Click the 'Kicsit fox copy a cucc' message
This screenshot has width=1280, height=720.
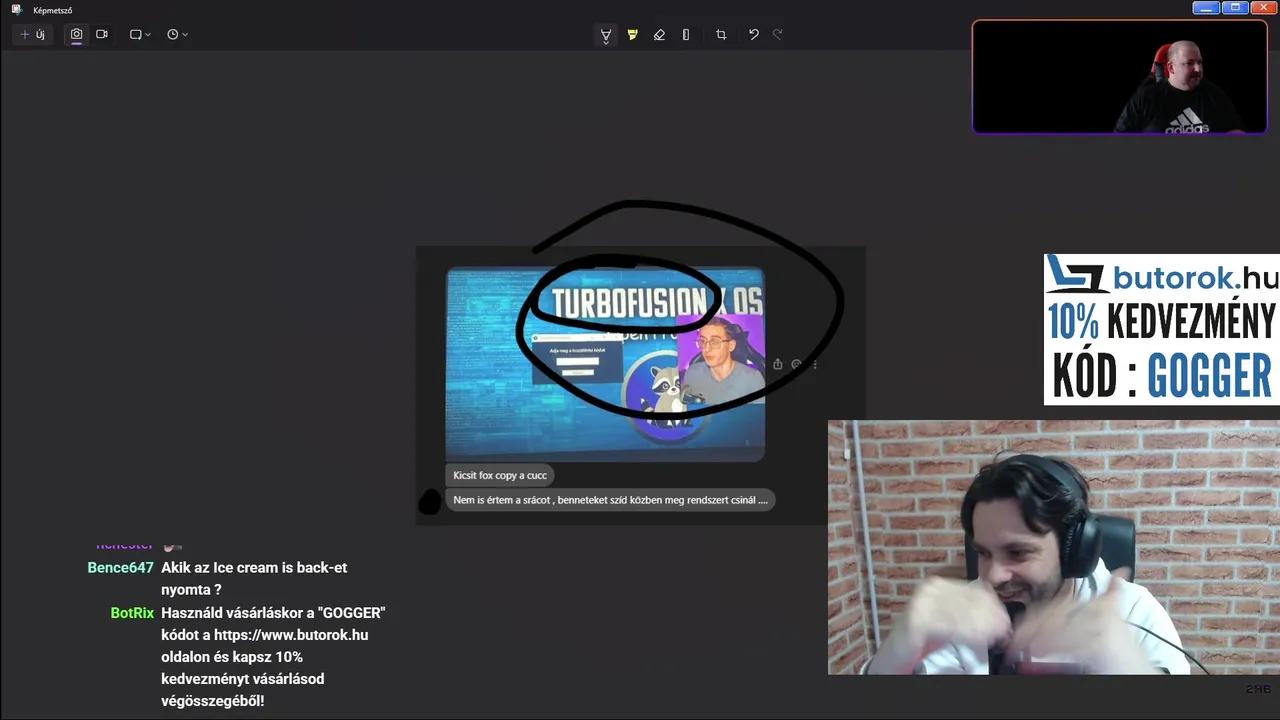point(500,475)
